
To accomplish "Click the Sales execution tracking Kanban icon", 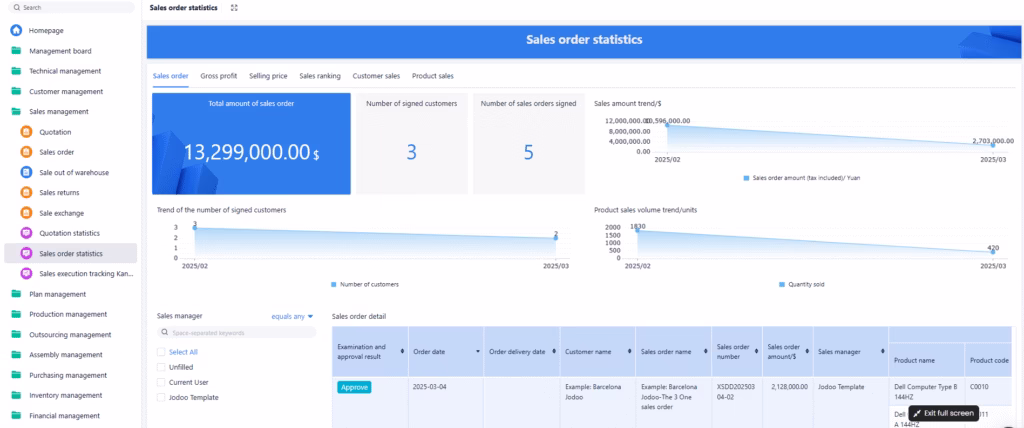I will point(28,273).
